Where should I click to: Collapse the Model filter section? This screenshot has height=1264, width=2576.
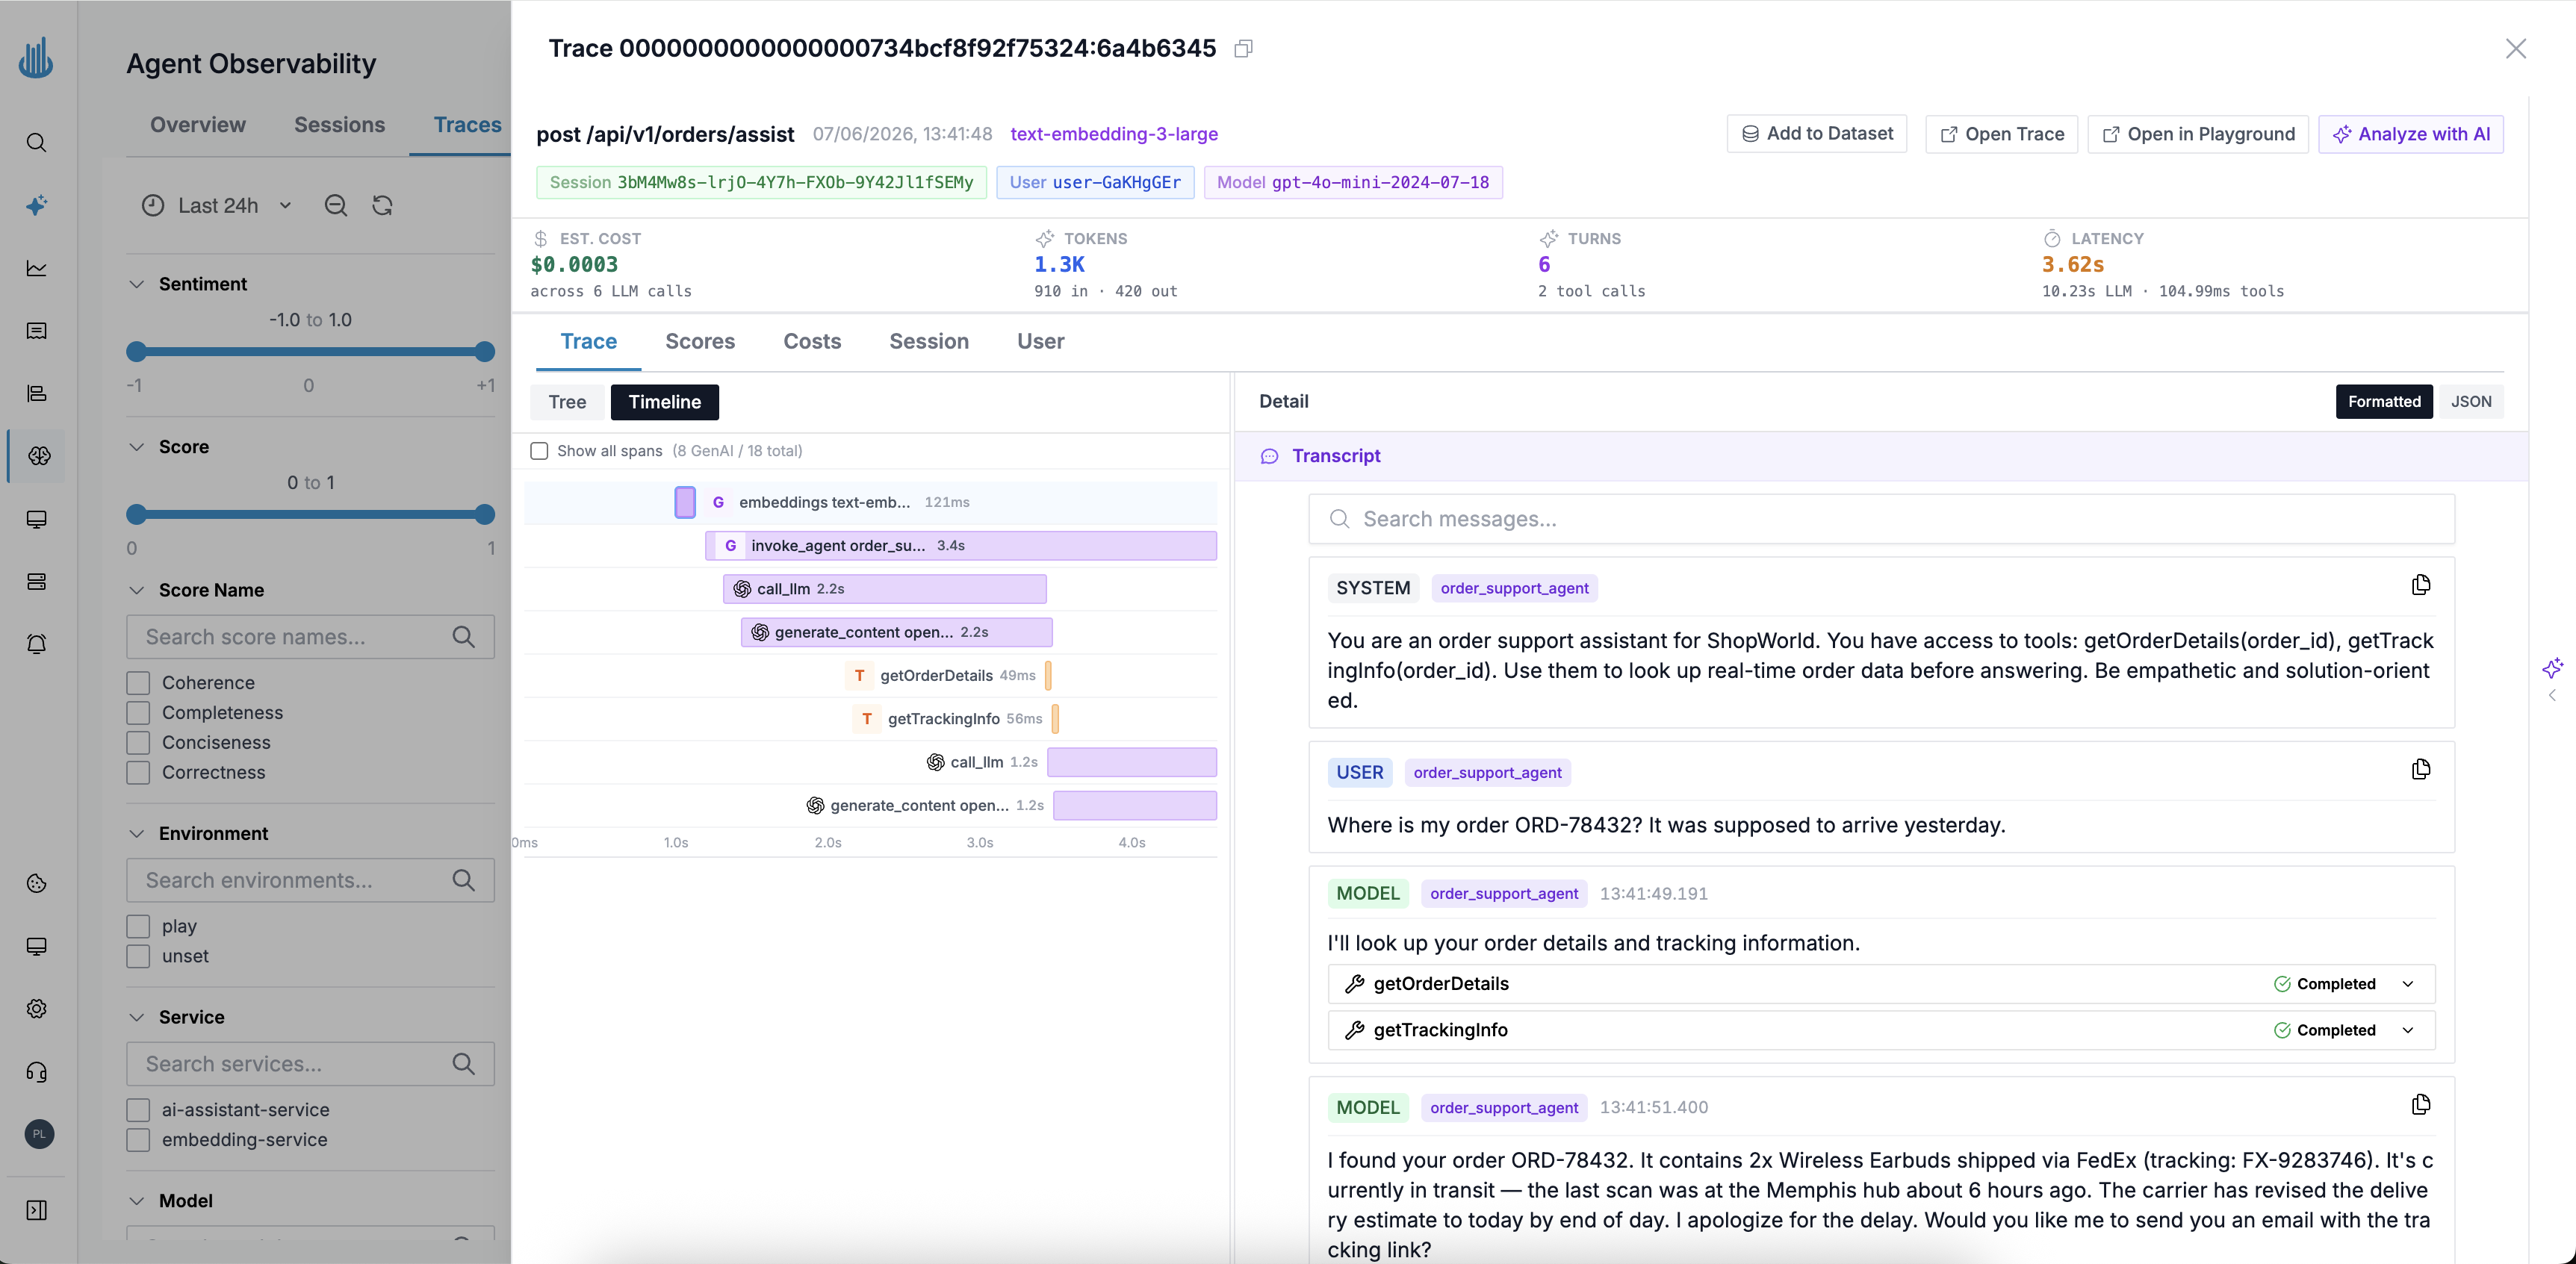click(137, 1201)
